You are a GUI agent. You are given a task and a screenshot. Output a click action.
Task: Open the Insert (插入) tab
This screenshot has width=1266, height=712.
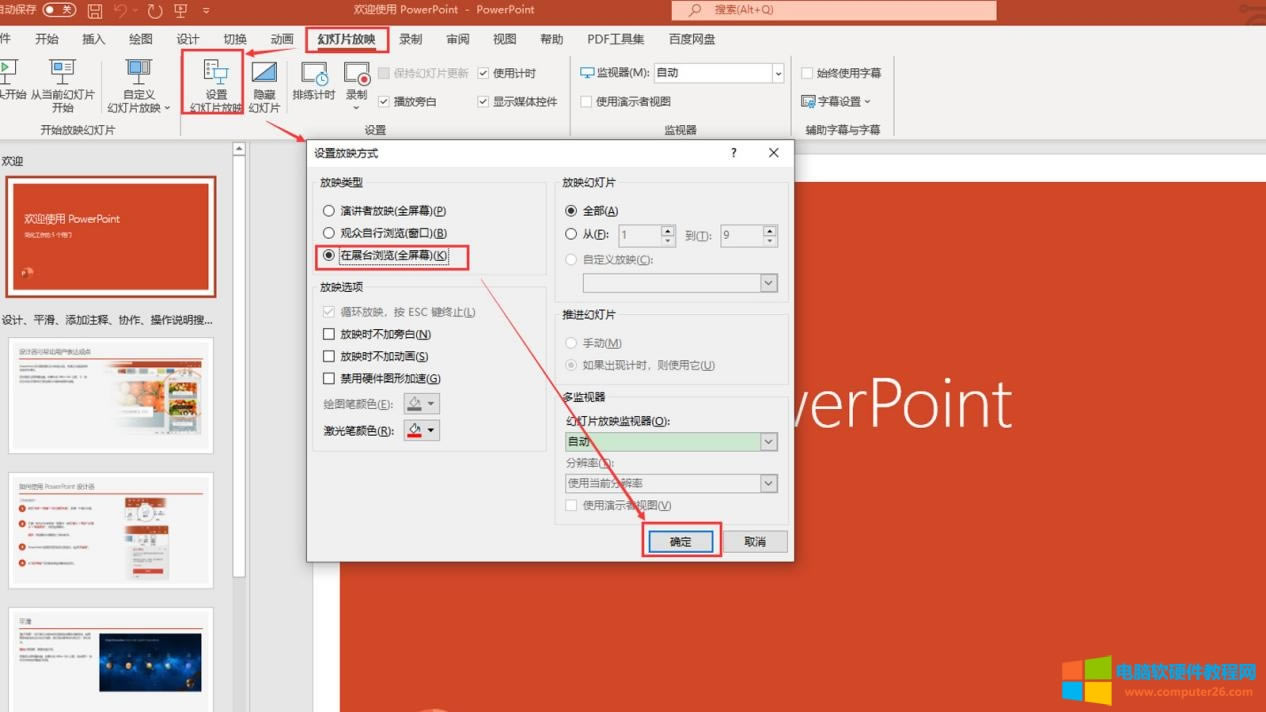[93, 39]
